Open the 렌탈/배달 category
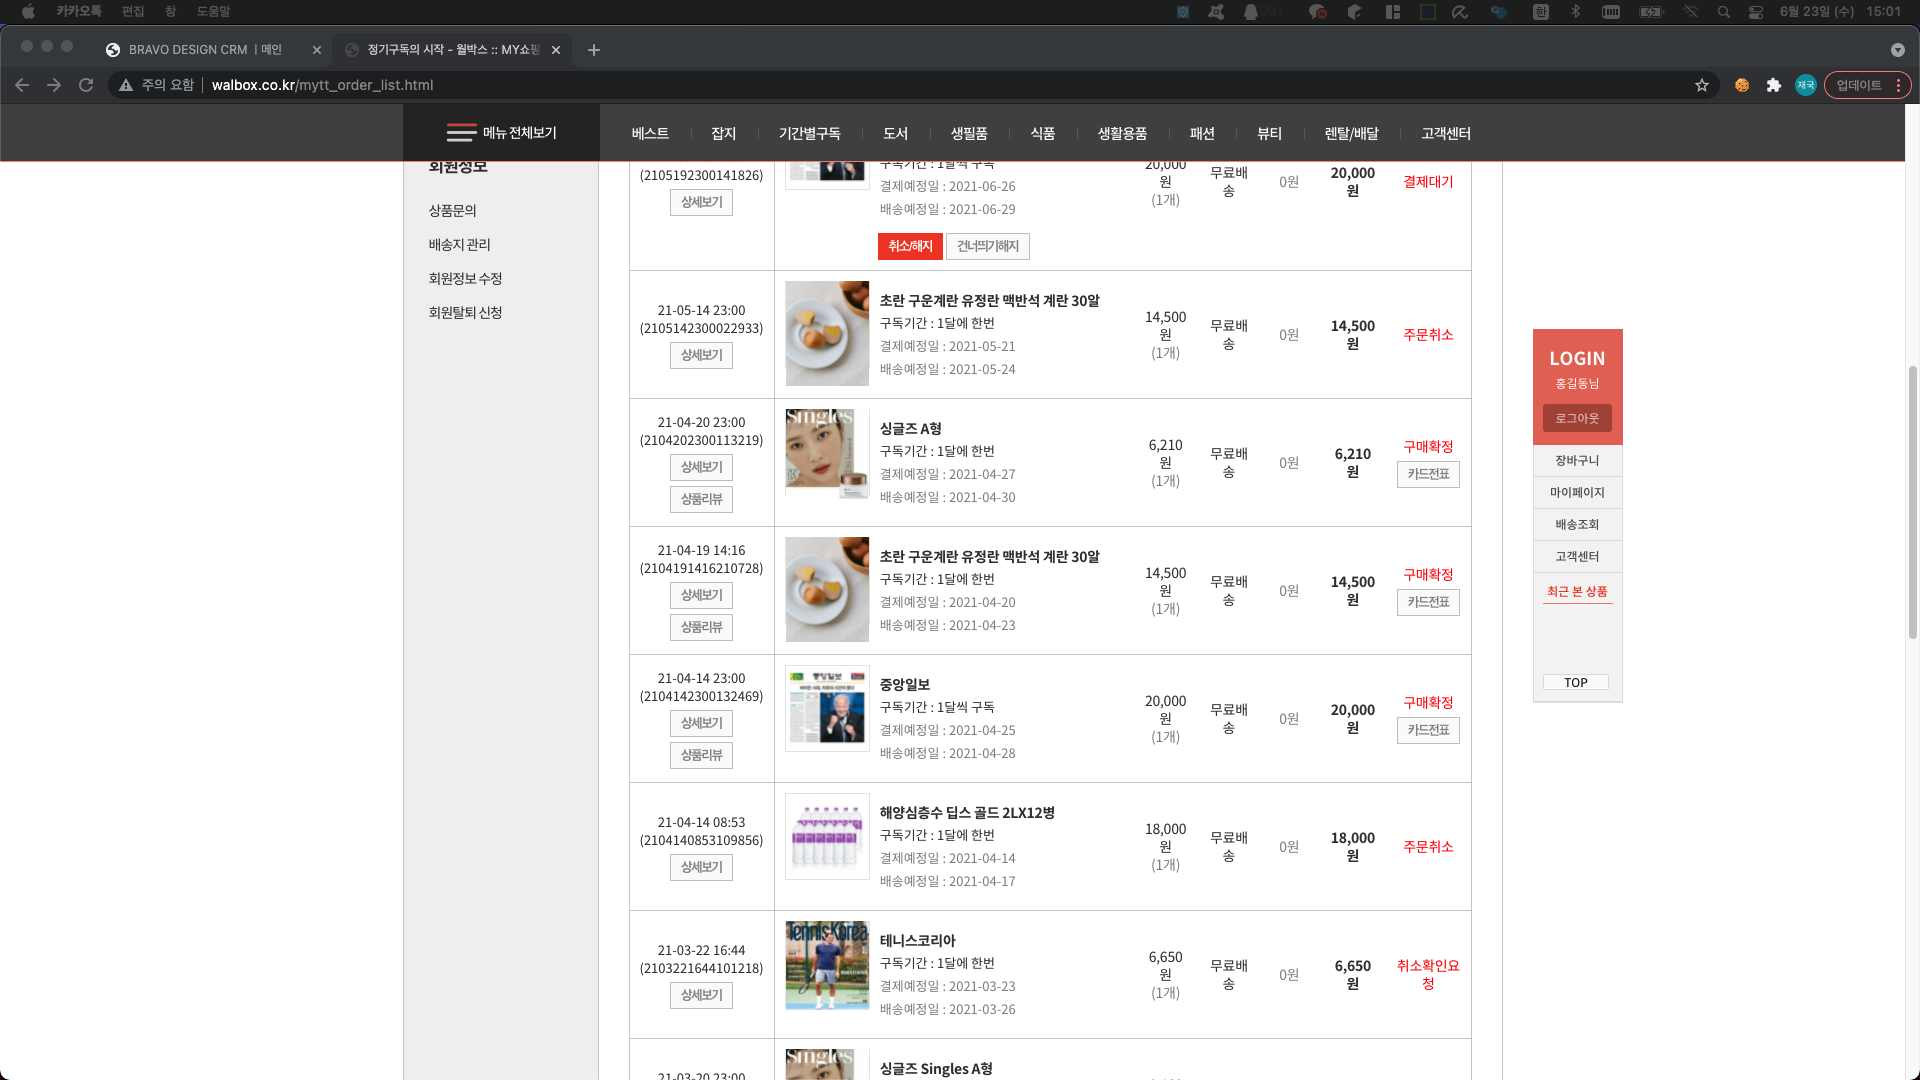Viewport: 1920px width, 1080px height. coord(1351,133)
